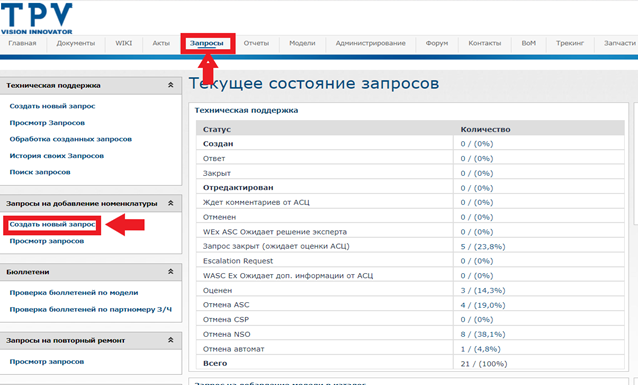Click the count for status Отредактирован

coord(477,188)
